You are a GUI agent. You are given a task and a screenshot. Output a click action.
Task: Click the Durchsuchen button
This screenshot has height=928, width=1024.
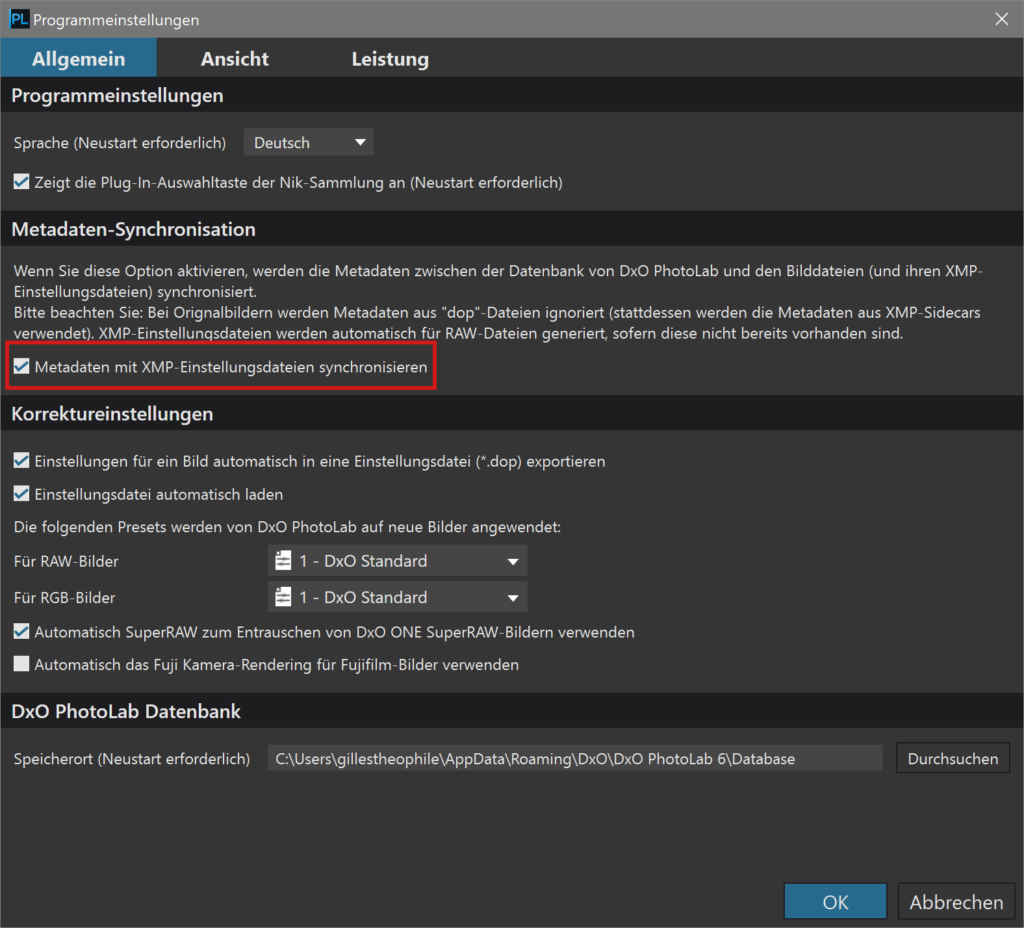point(953,758)
